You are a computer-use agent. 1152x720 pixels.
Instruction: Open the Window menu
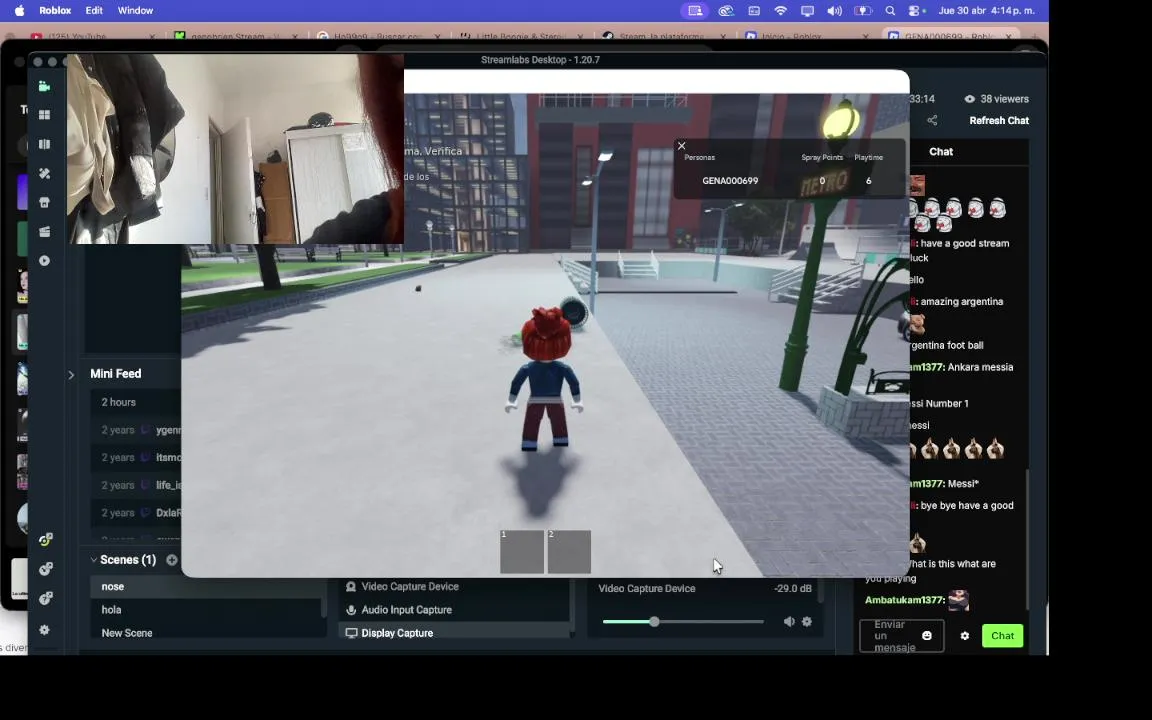(135, 10)
